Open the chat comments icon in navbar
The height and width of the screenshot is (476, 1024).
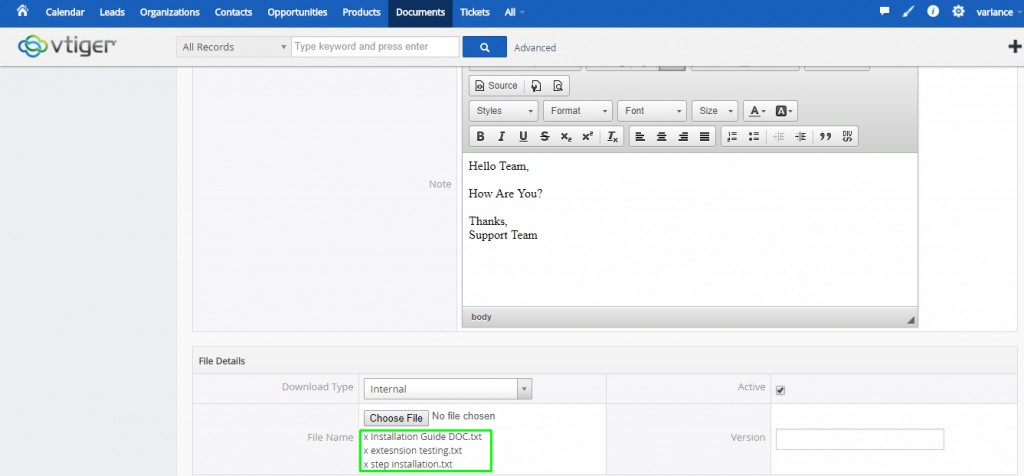click(x=885, y=12)
